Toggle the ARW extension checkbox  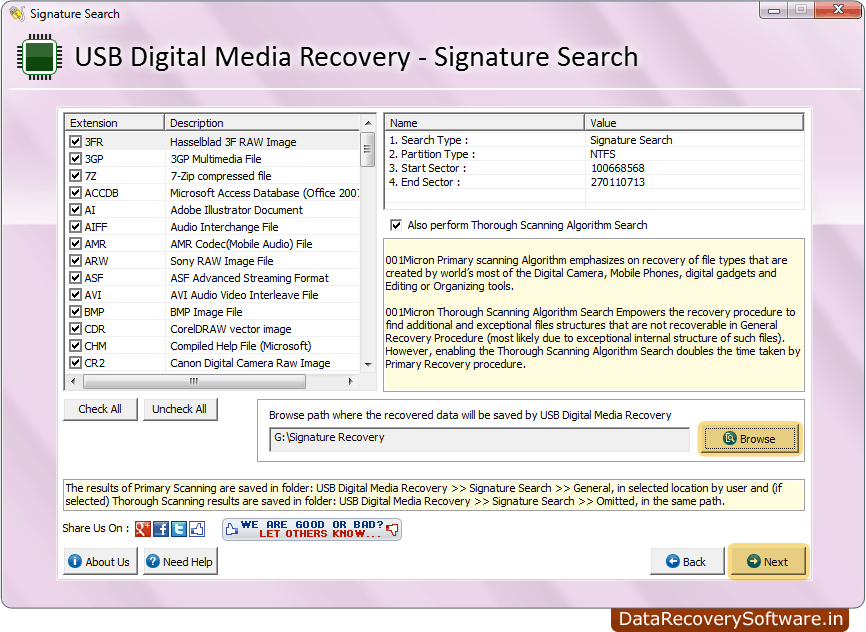(x=76, y=260)
